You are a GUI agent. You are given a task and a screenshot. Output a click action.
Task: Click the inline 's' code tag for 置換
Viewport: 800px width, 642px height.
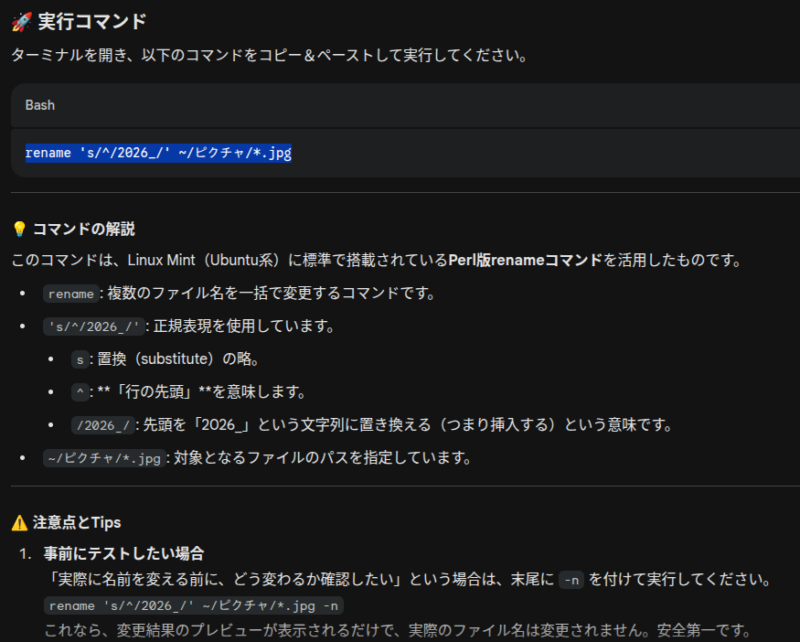click(79, 360)
